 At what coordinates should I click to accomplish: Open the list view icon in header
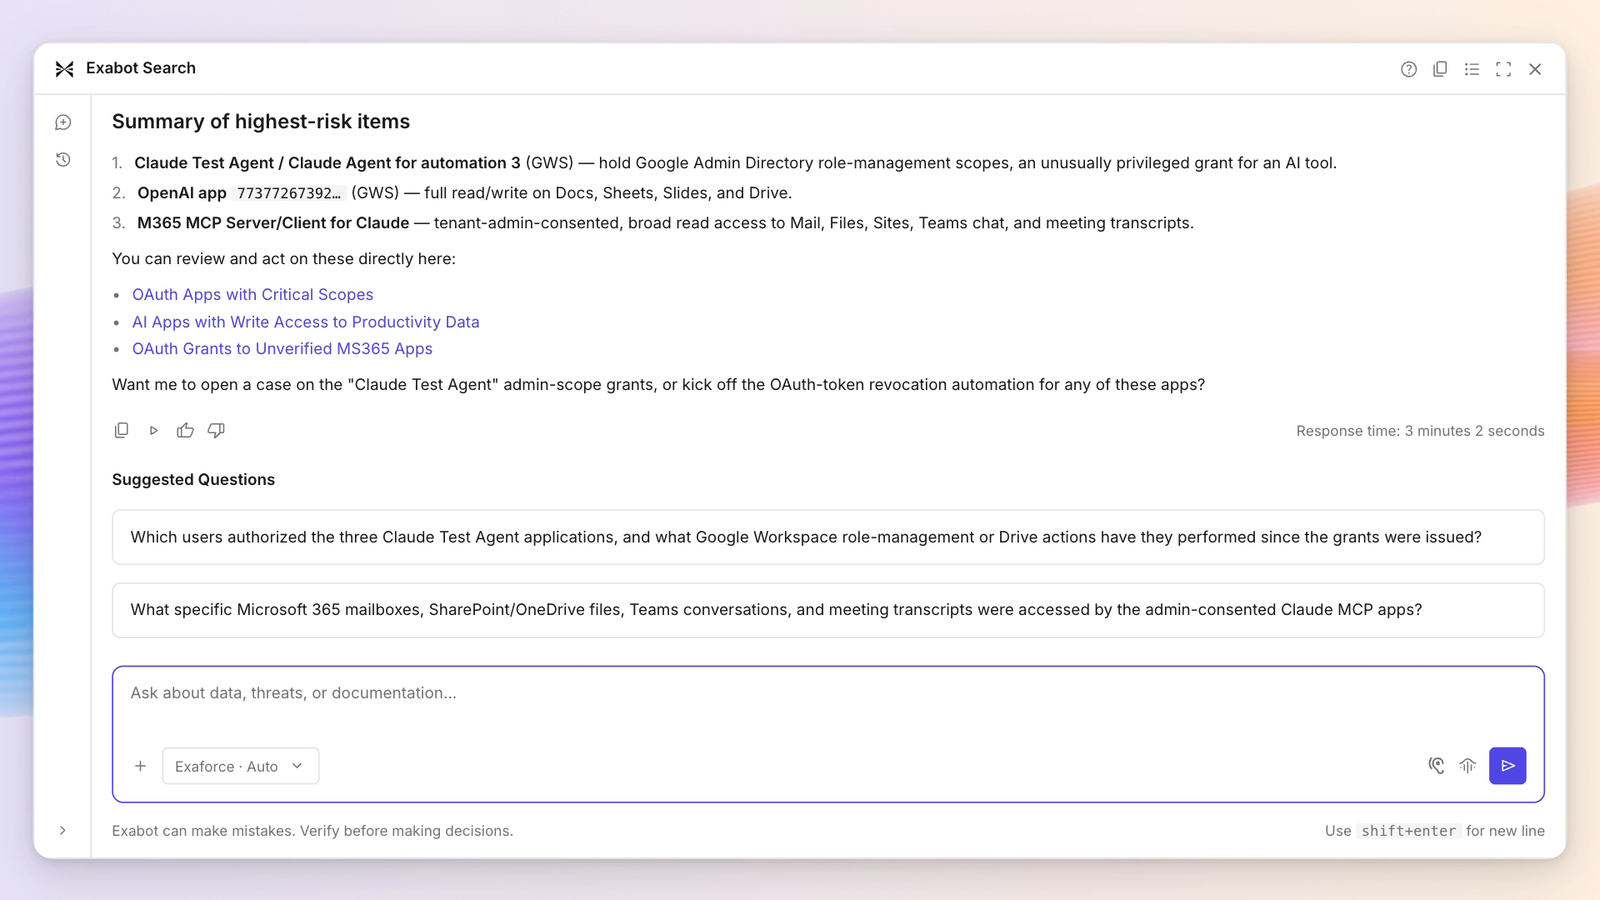[x=1472, y=69]
